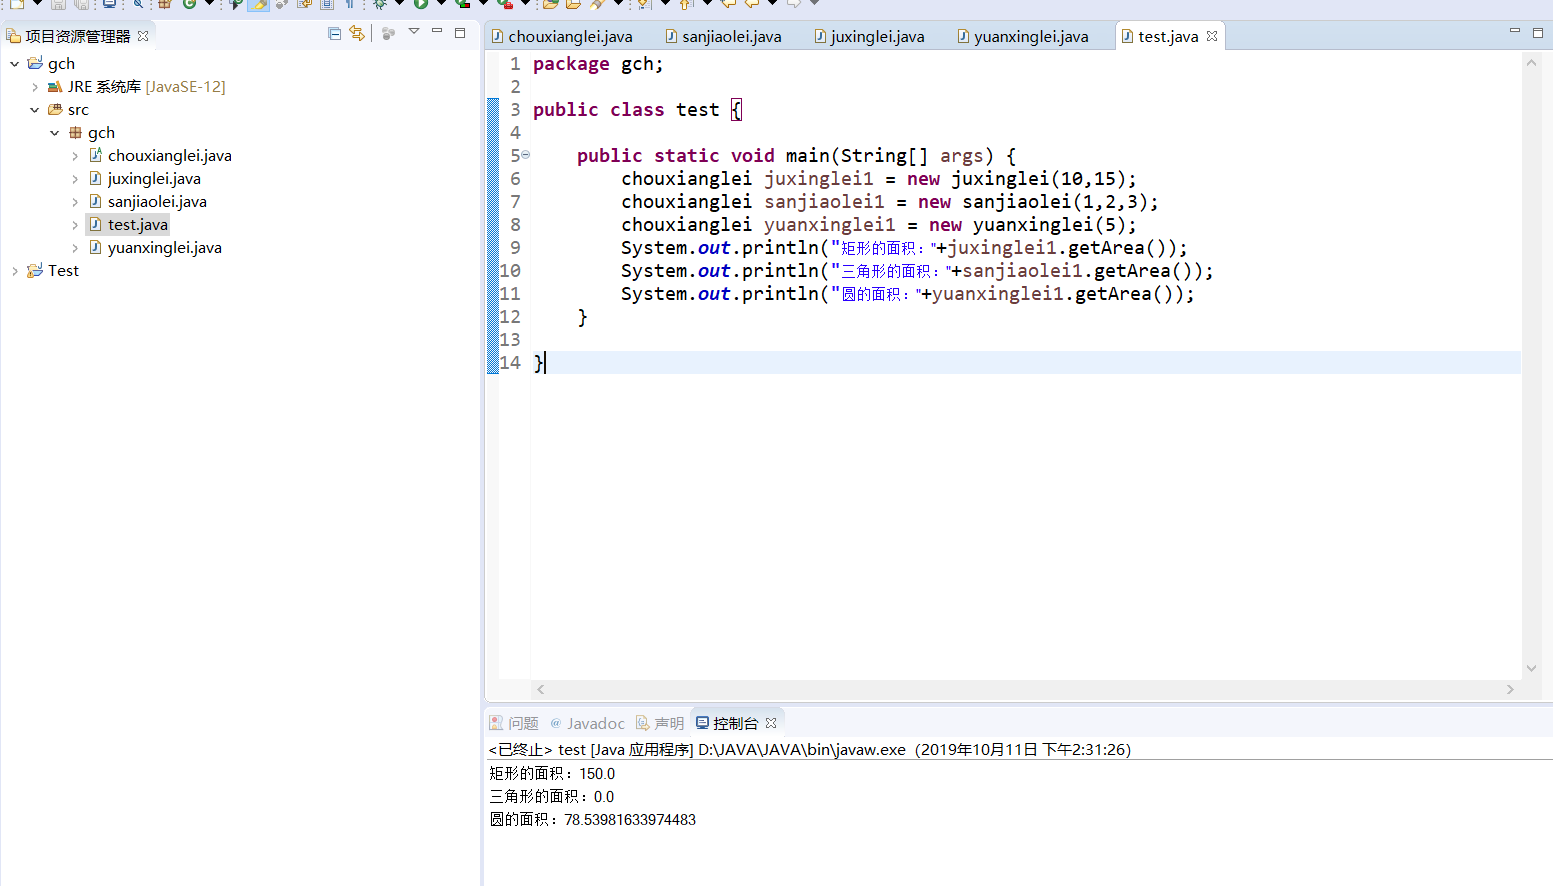Click the src source folder icon

click(x=55, y=110)
